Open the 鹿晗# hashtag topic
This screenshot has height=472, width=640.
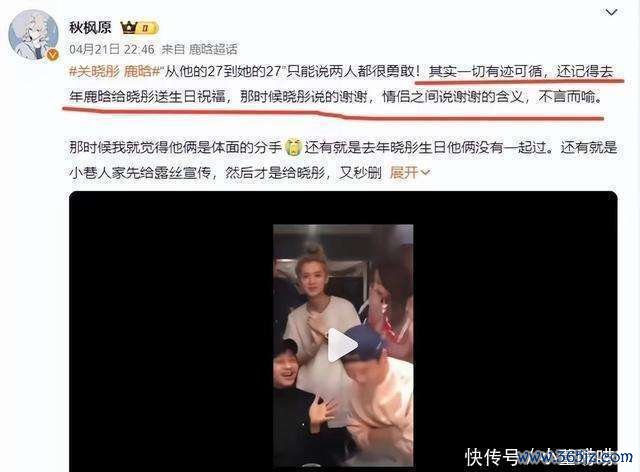[141, 72]
